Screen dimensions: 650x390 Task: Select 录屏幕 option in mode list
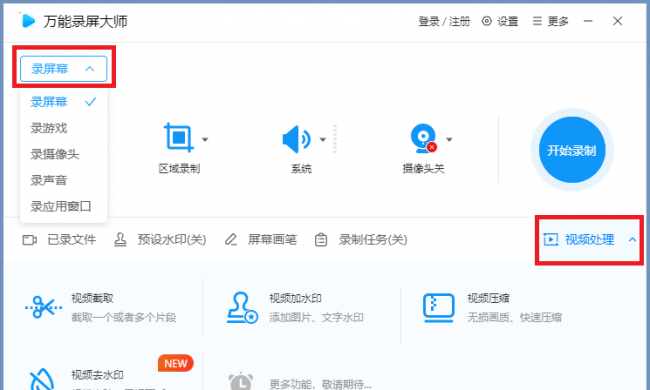(63, 102)
